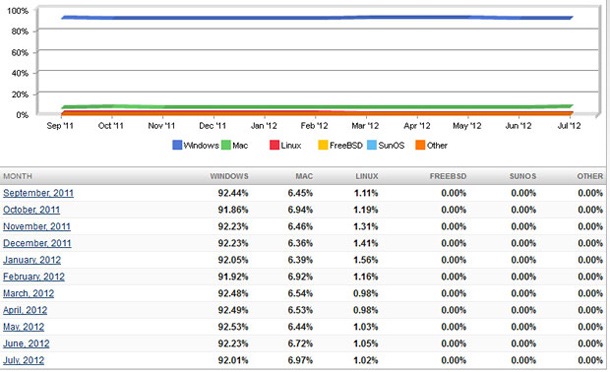
Task: Click the Sep '11 axis label
Action: pos(60,126)
